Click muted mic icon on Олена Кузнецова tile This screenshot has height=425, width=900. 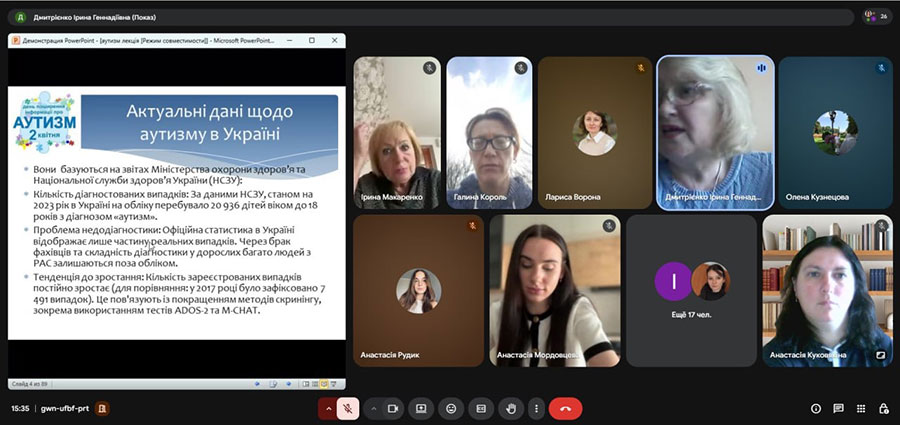(x=881, y=68)
